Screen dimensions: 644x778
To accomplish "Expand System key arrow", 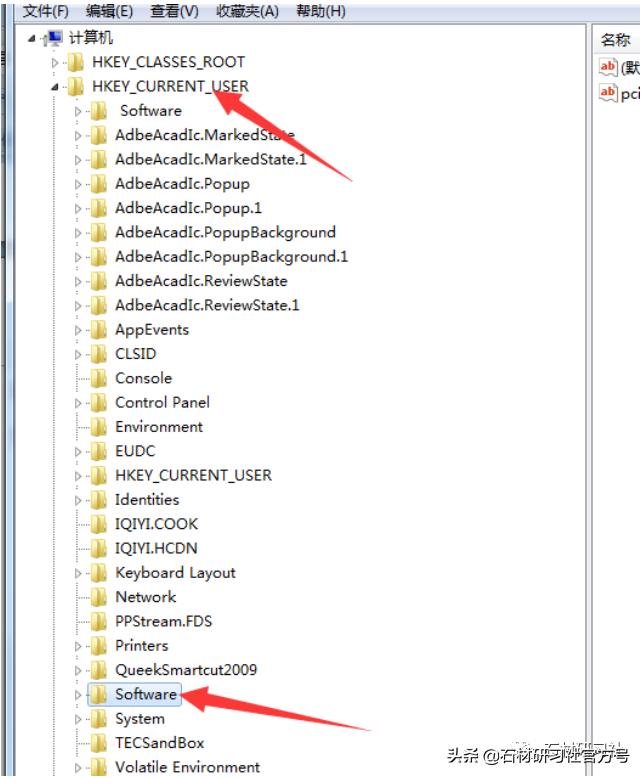I will pyautogui.click(x=78, y=719).
